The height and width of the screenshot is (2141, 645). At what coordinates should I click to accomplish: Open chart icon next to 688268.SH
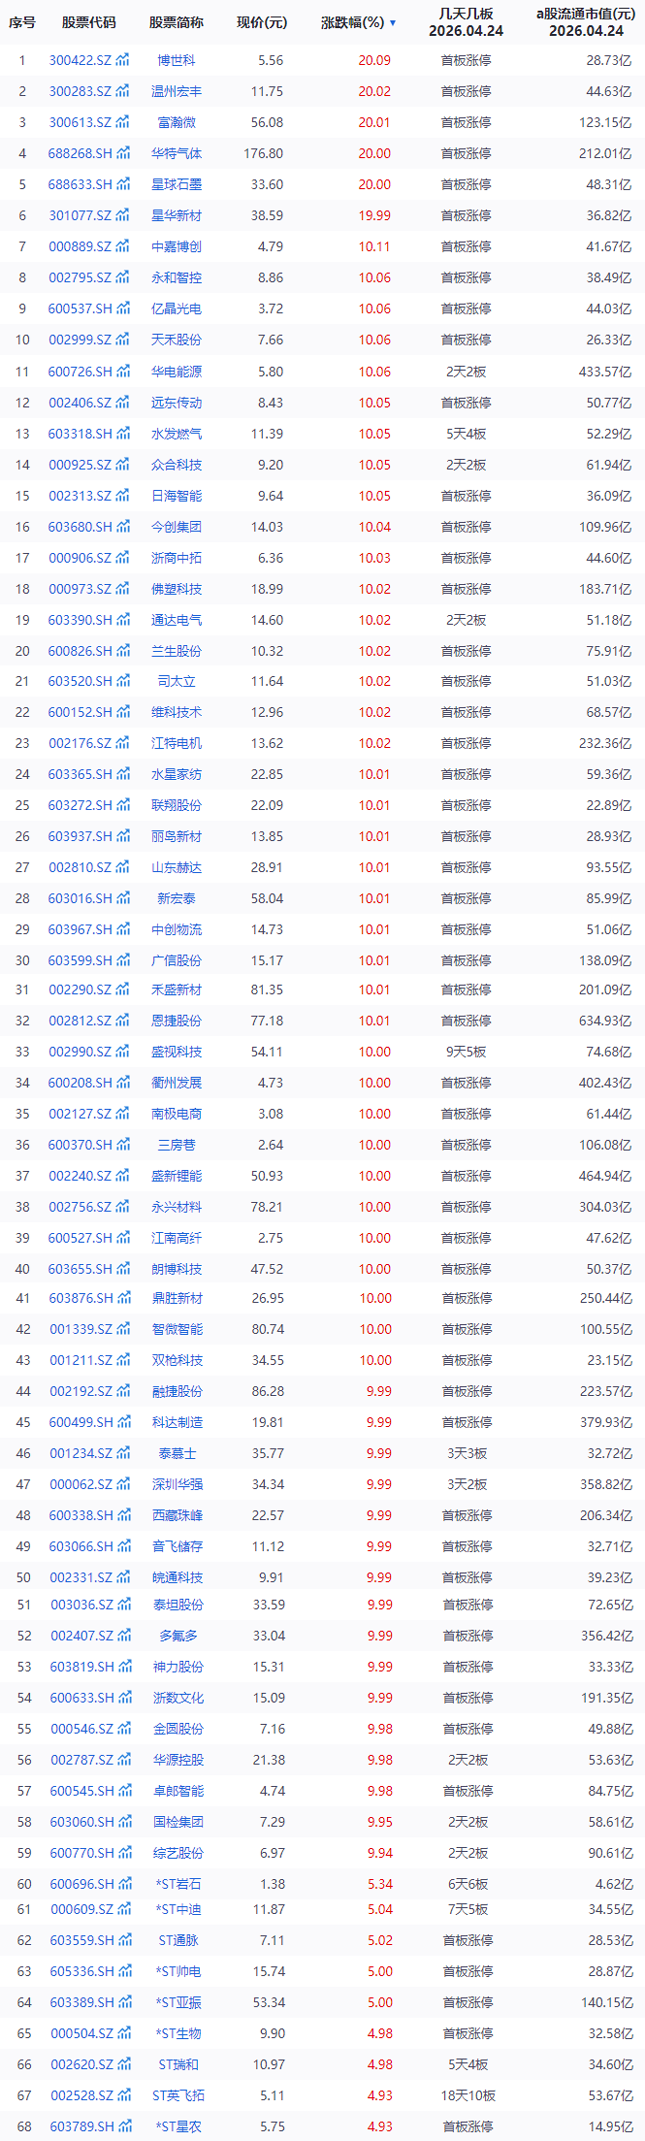click(x=123, y=153)
